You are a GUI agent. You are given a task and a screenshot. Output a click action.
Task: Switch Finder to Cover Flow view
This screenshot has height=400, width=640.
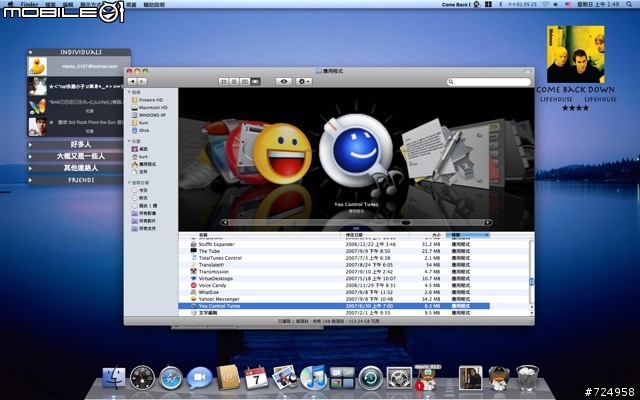click(x=256, y=82)
